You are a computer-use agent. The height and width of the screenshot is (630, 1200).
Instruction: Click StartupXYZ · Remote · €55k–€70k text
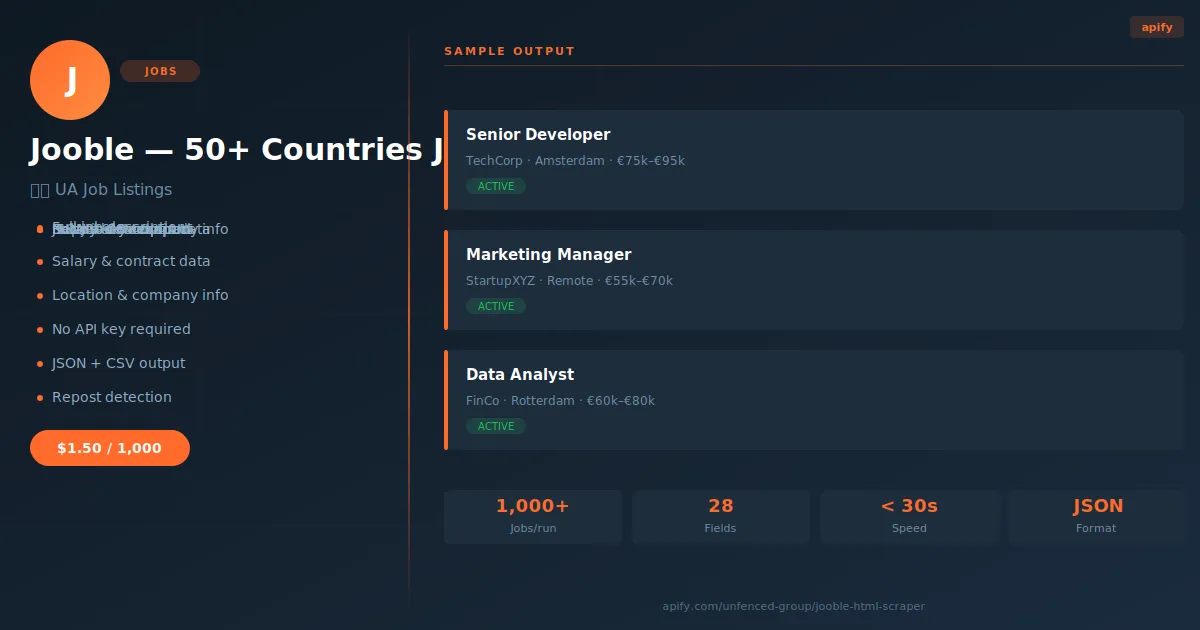[x=569, y=281]
